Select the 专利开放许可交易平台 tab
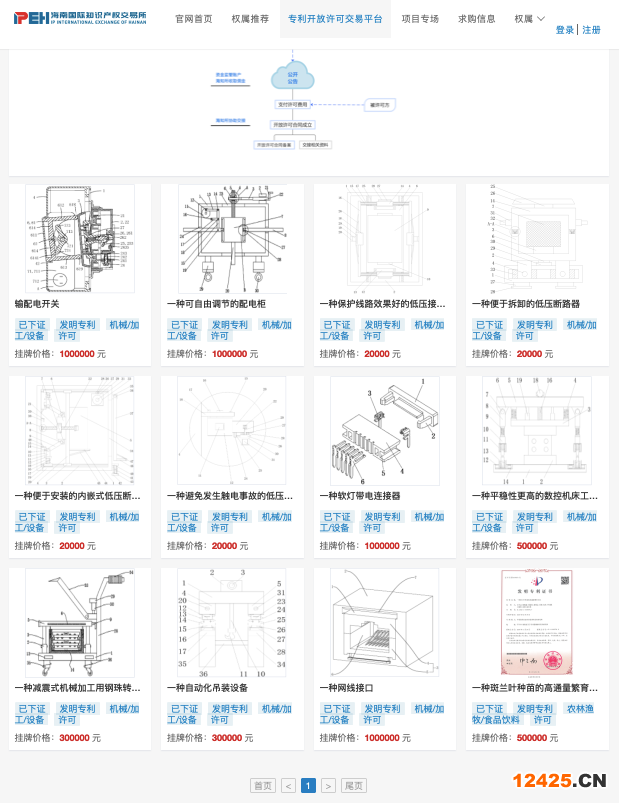The width and height of the screenshot is (619, 803). point(335,19)
